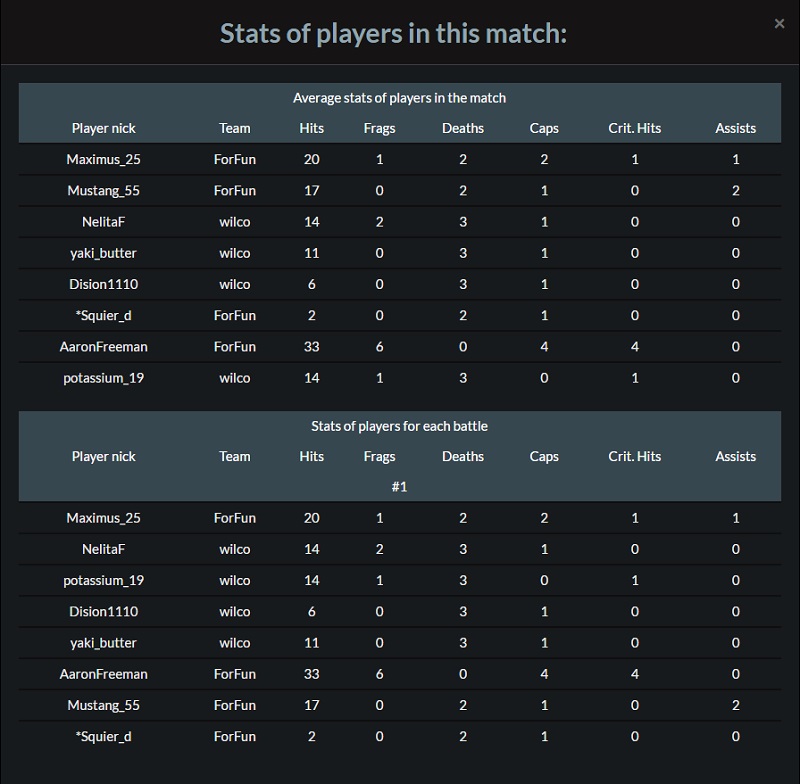Click the Team header in each-battle table
Image resolution: width=800 pixels, height=784 pixels.
pos(235,456)
